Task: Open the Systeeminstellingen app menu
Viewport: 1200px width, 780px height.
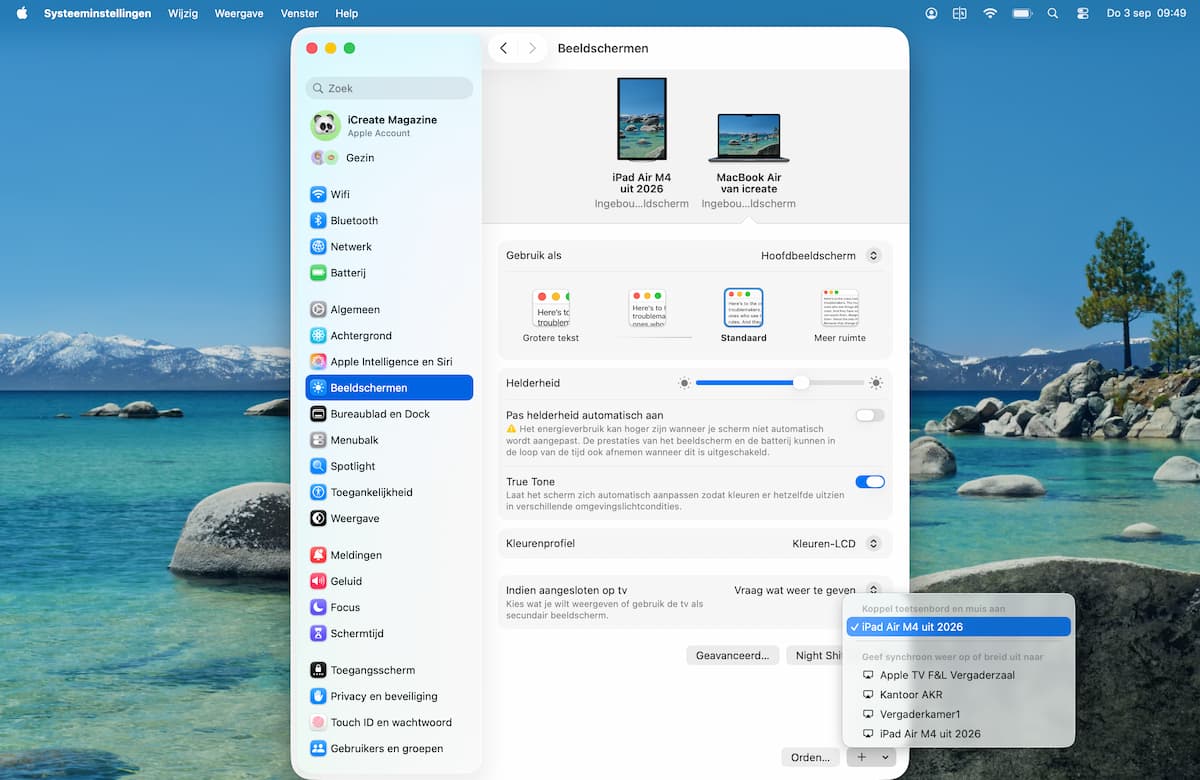Action: [98, 13]
